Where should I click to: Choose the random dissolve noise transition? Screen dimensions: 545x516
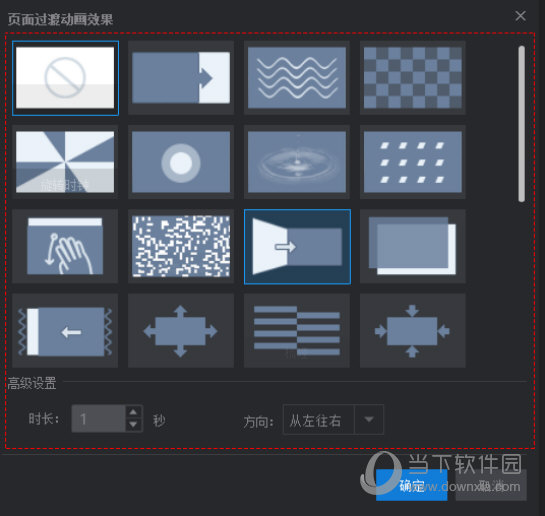pyautogui.click(x=181, y=246)
